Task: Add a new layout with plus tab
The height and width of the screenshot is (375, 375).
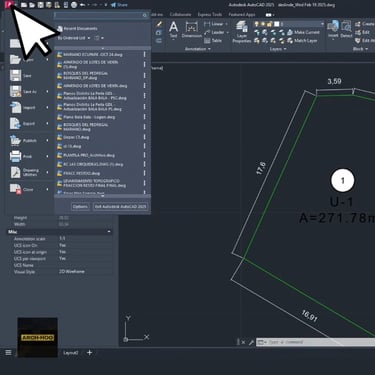Action: click(89, 352)
